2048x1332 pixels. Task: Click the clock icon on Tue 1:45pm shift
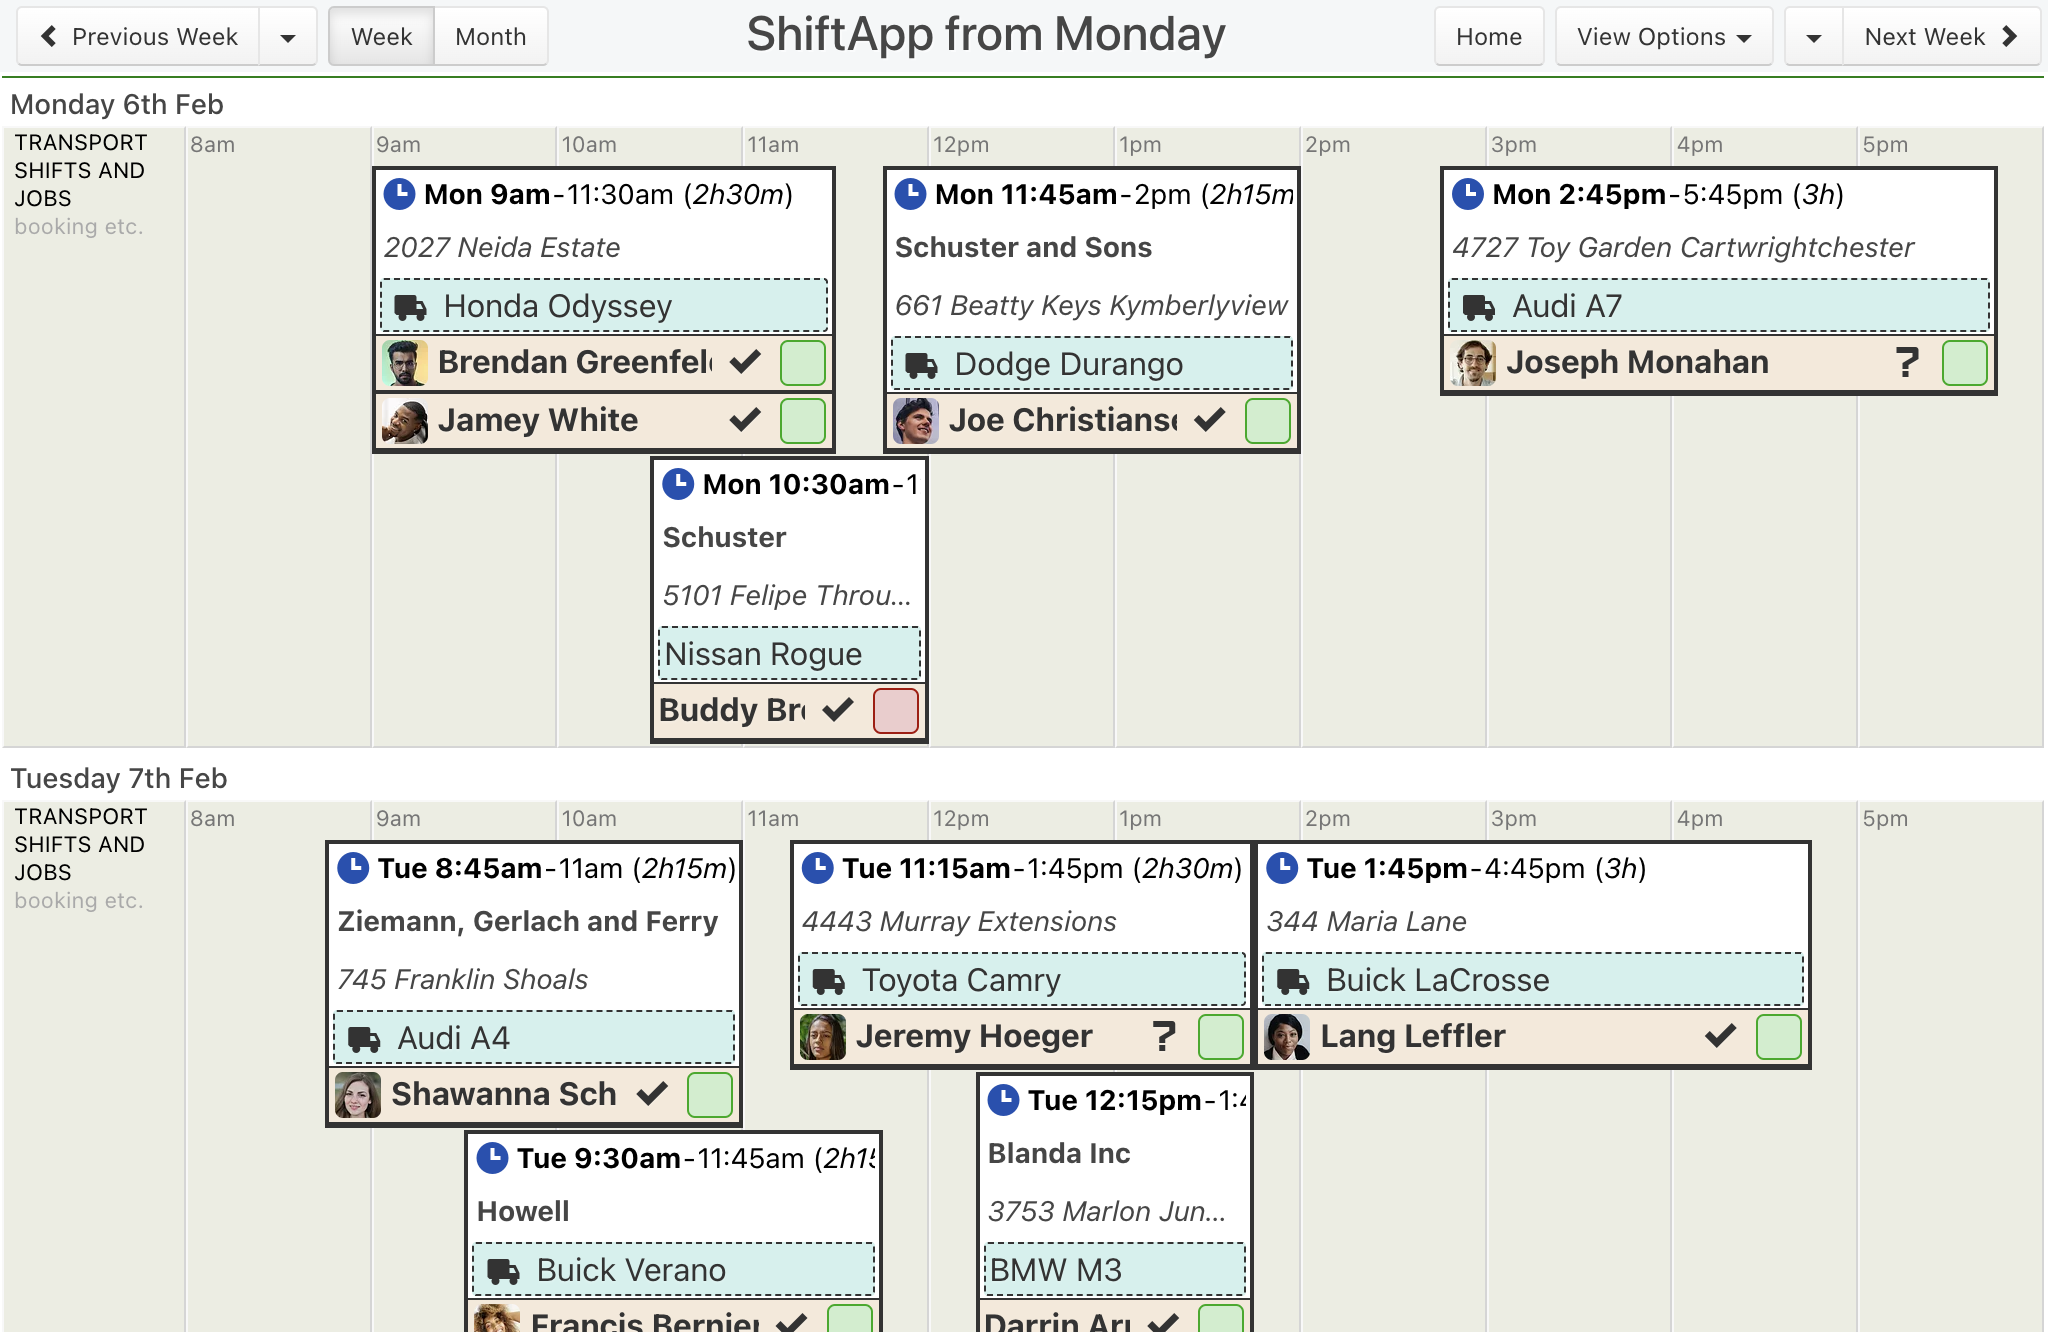(x=1282, y=867)
